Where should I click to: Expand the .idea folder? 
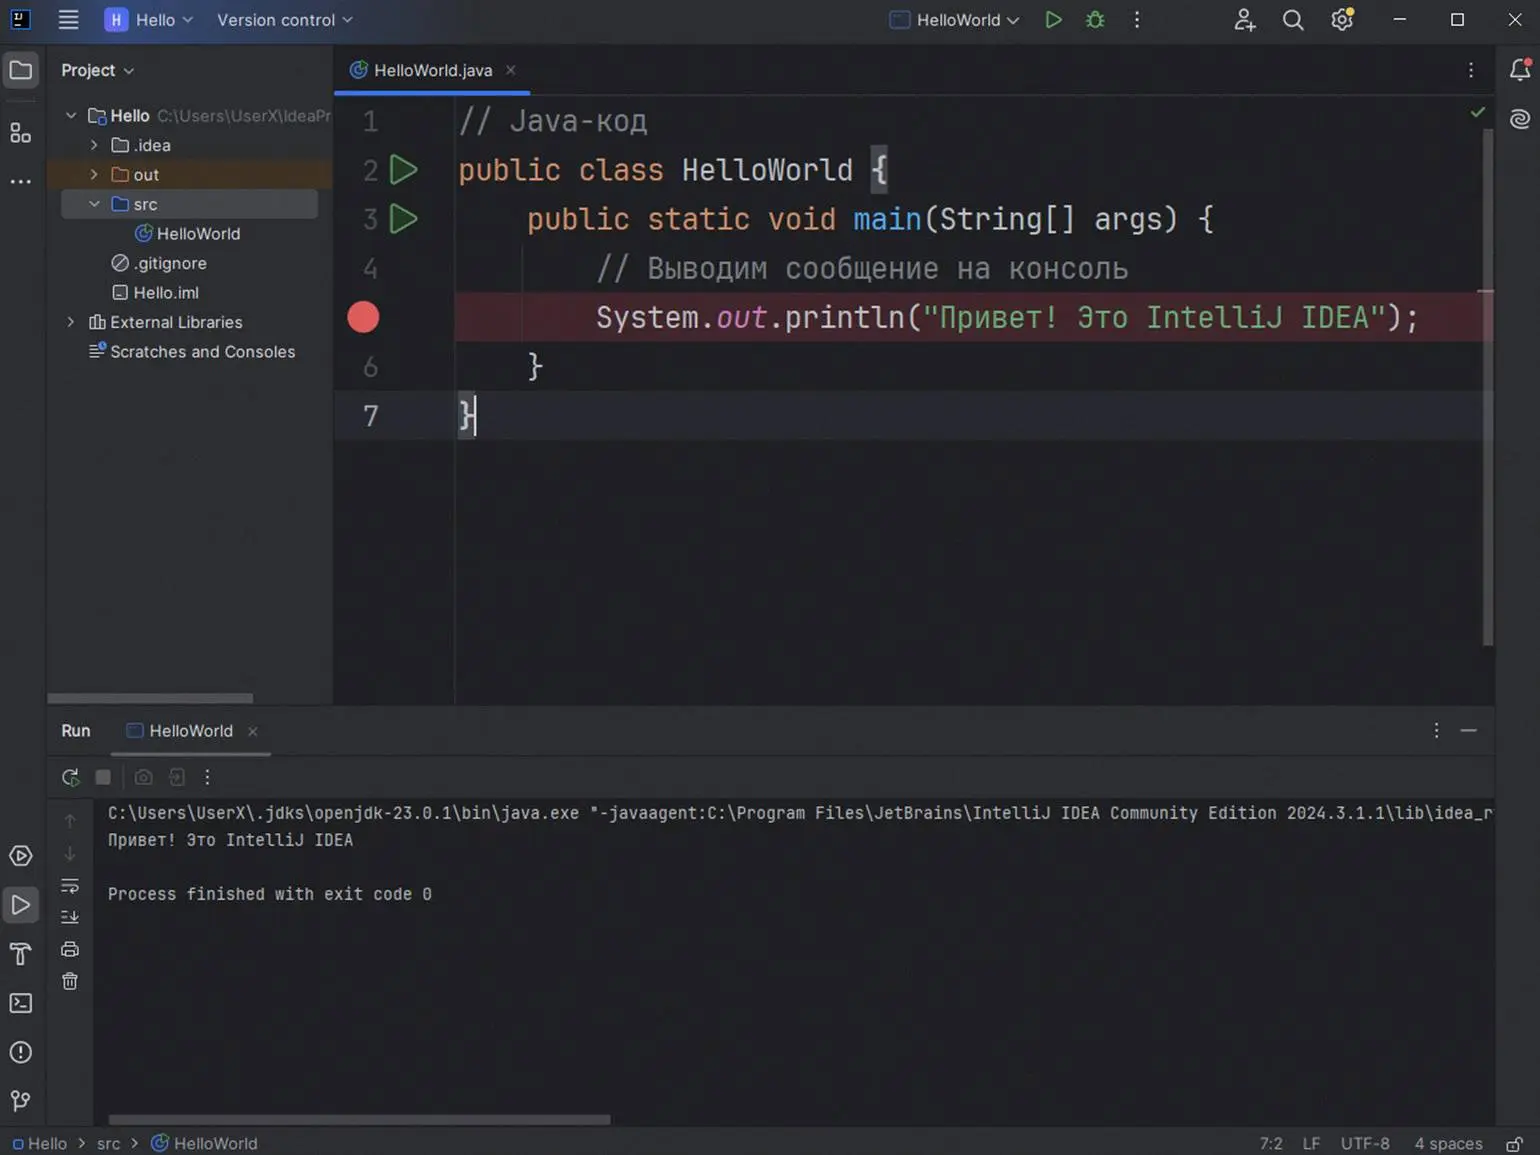coord(94,145)
